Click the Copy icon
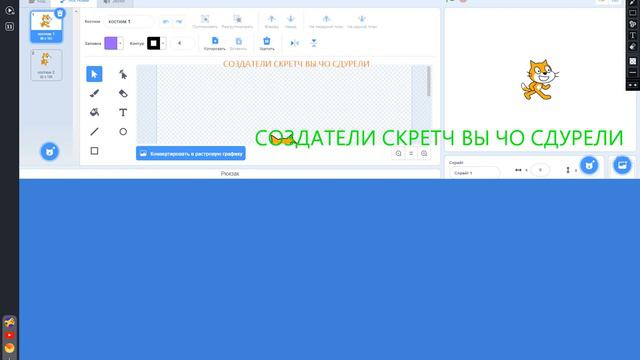This screenshot has width=640, height=360. tap(215, 41)
